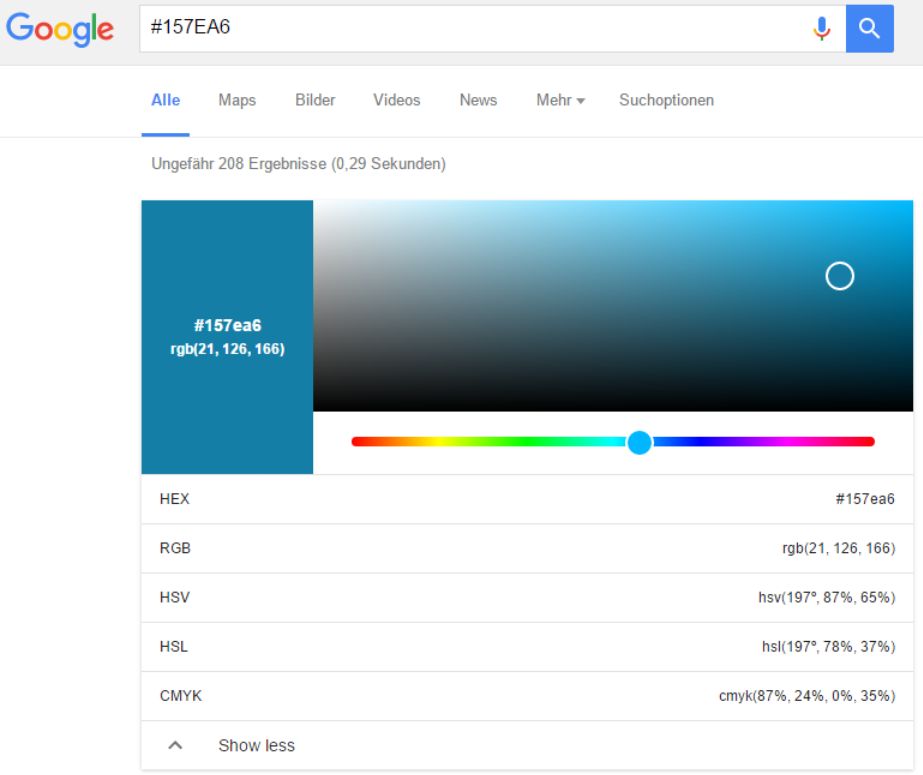The width and height of the screenshot is (923, 775).
Task: Open the Videos tab
Action: 397,100
